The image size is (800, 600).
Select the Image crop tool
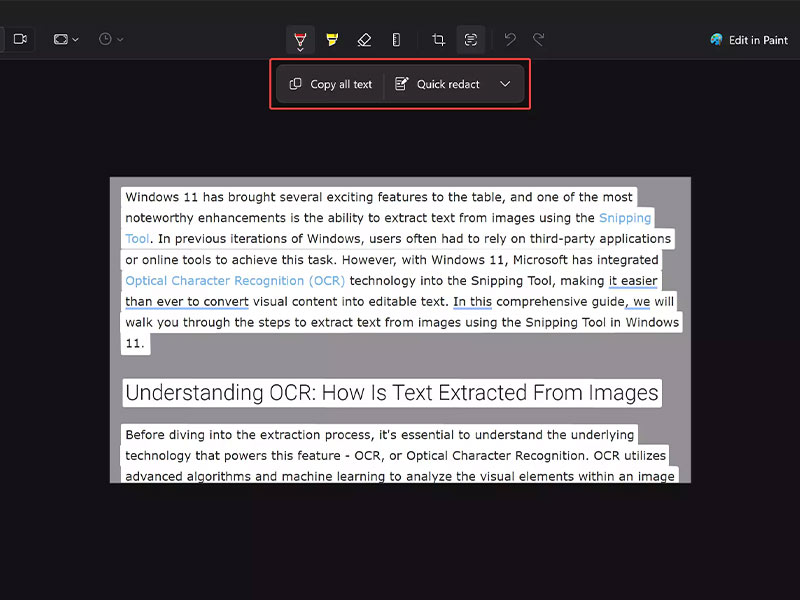pos(438,39)
